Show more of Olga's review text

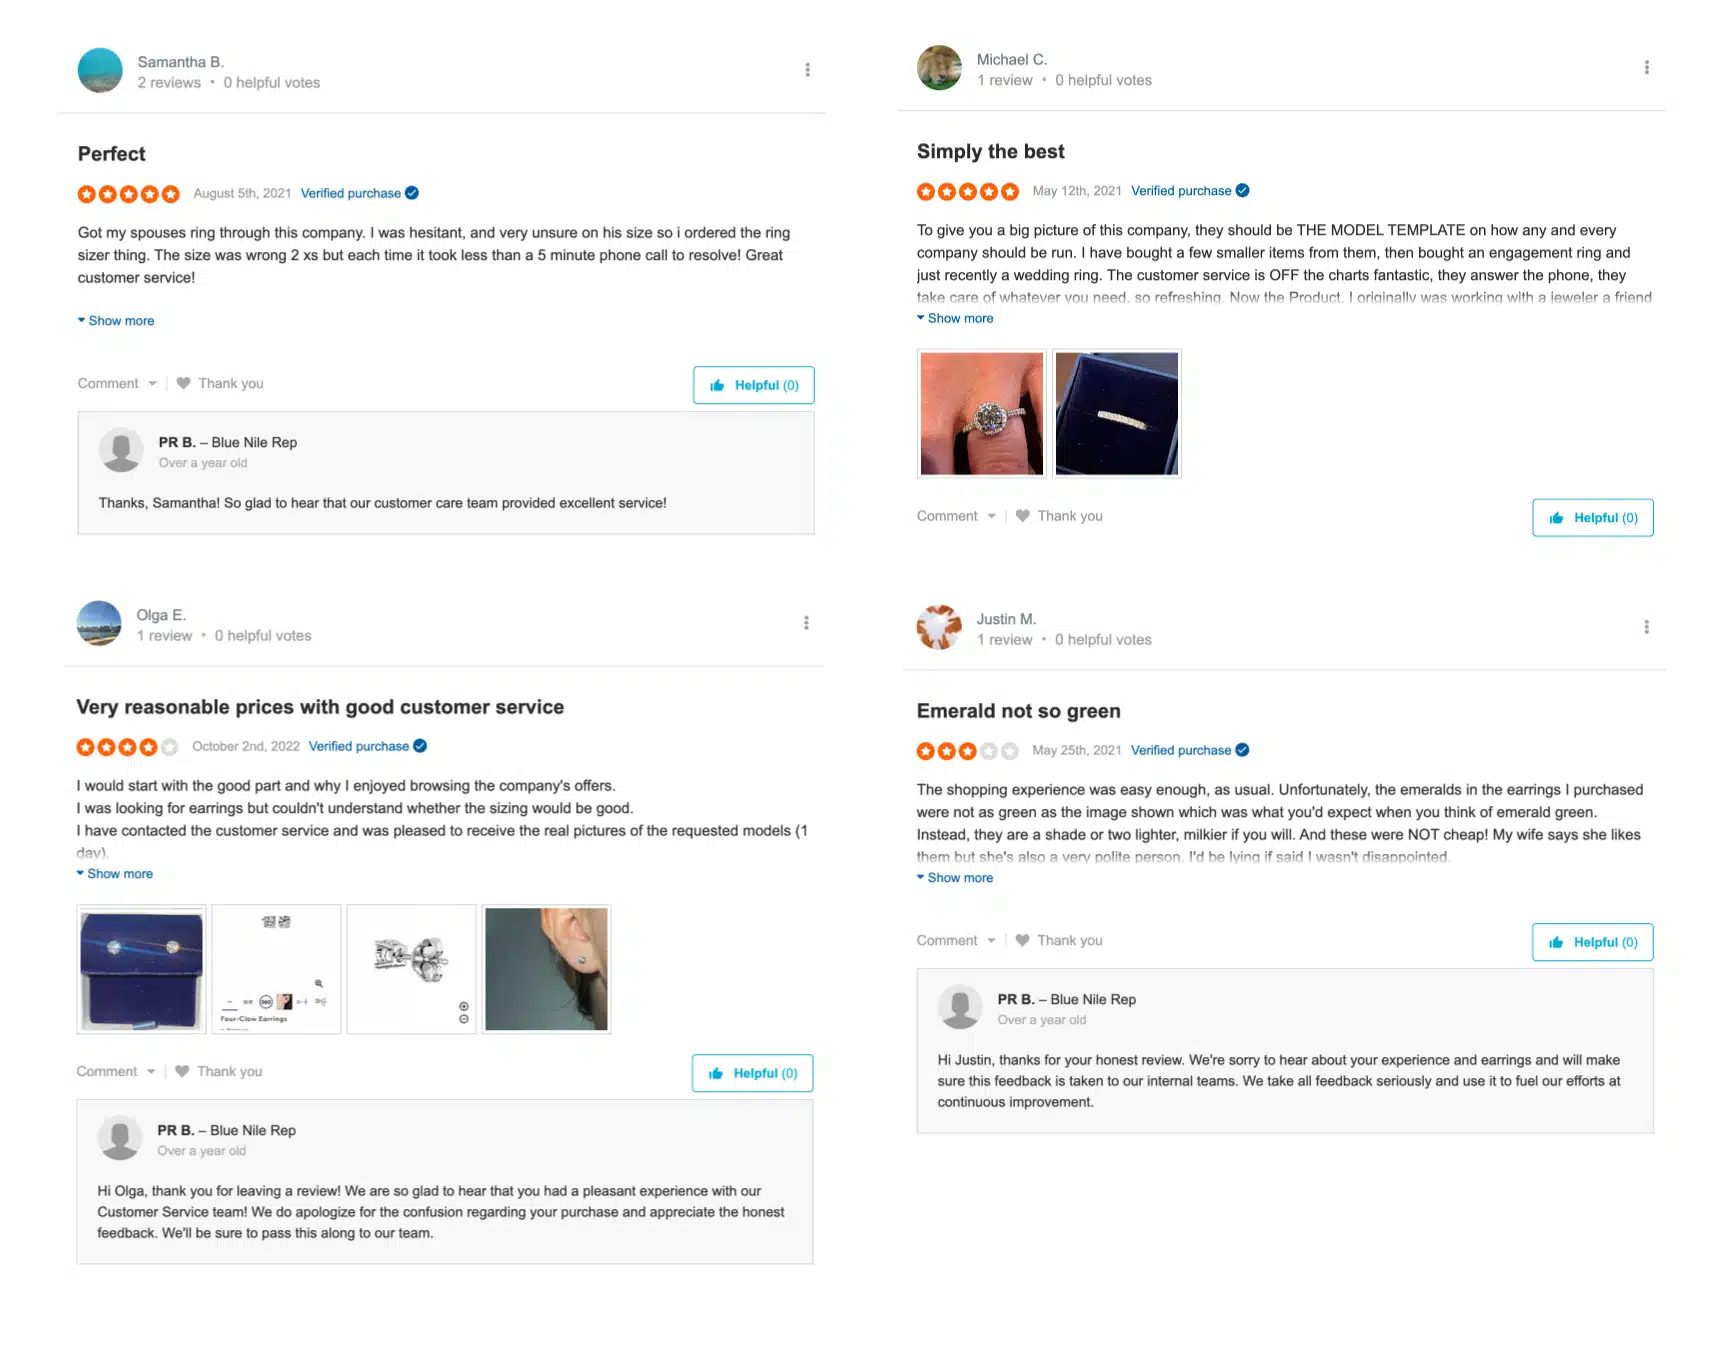119,873
